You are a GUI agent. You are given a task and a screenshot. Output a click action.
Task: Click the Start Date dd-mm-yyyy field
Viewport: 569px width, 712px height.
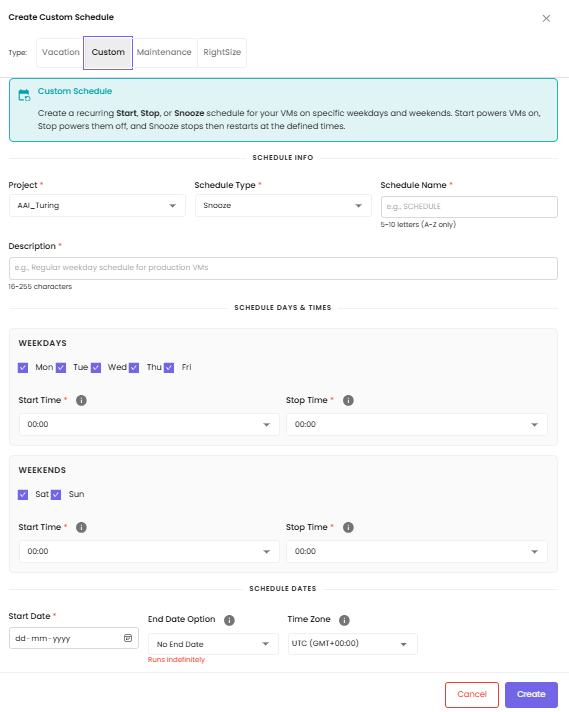[74, 638]
